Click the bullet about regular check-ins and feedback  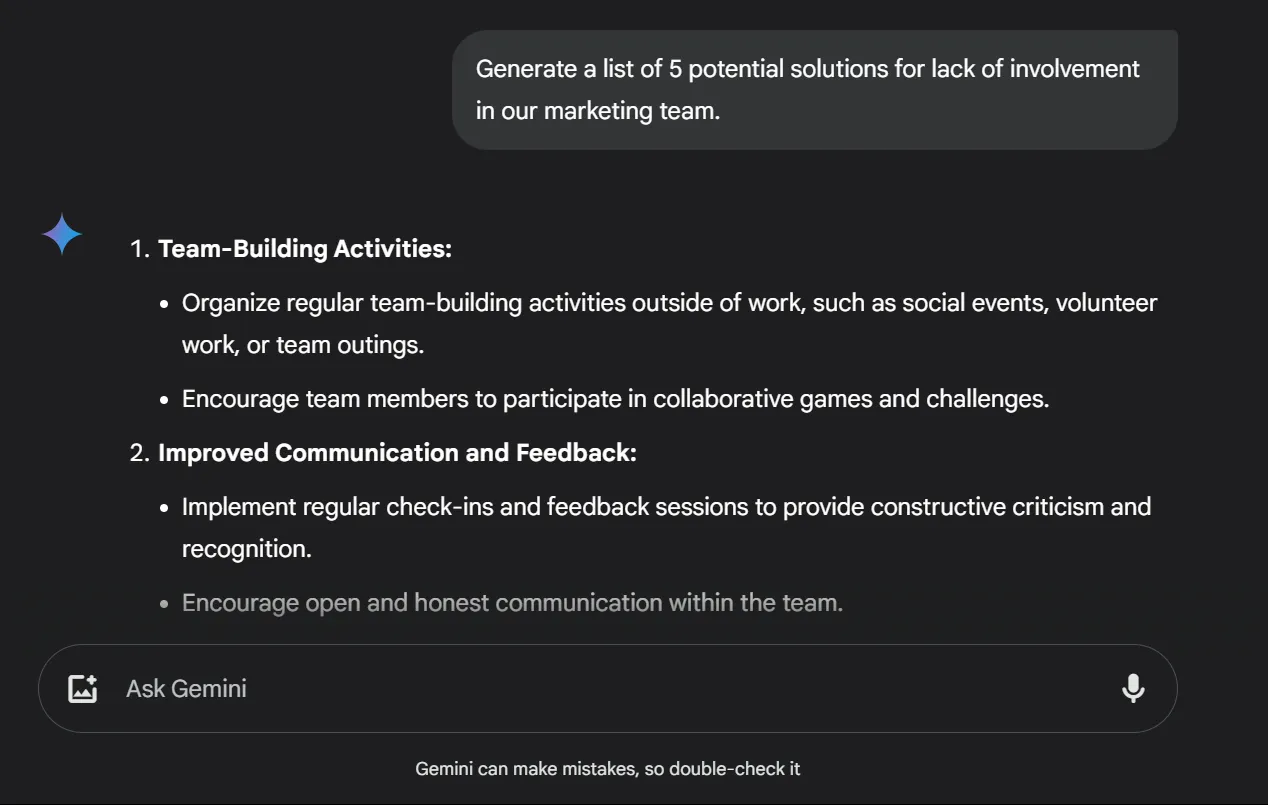tap(666, 528)
